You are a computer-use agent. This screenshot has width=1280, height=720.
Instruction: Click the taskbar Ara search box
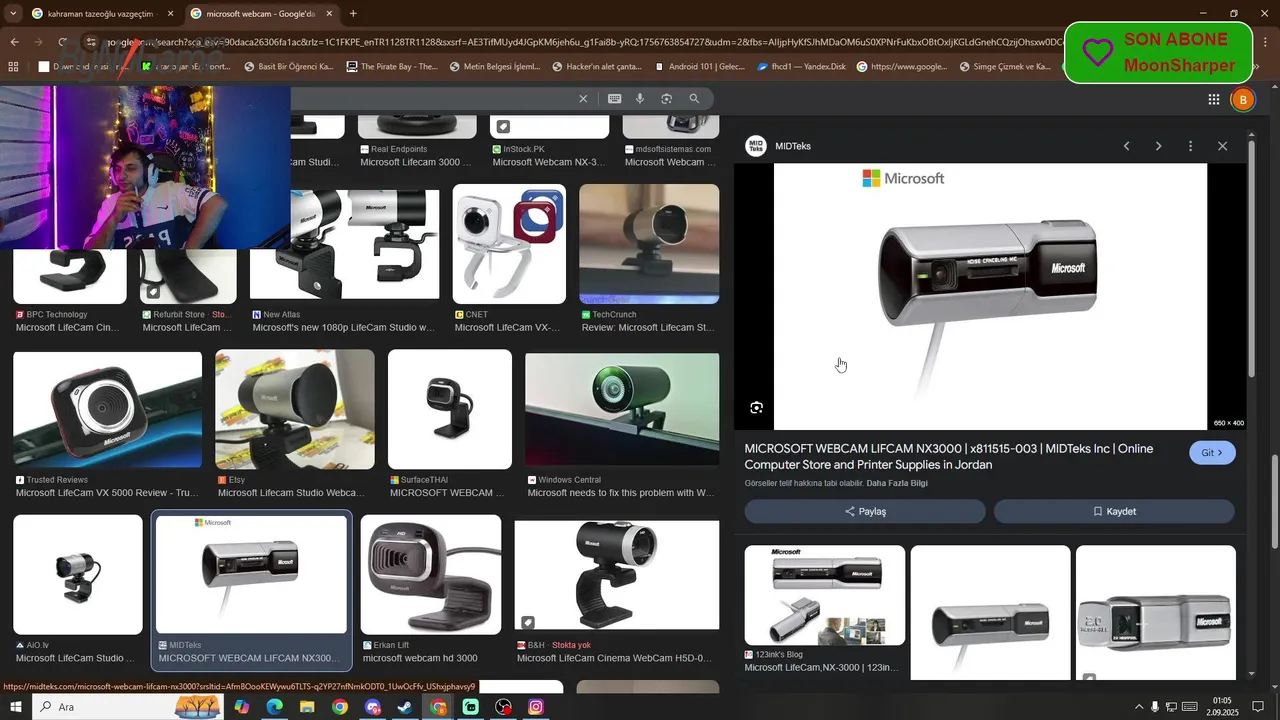point(130,707)
